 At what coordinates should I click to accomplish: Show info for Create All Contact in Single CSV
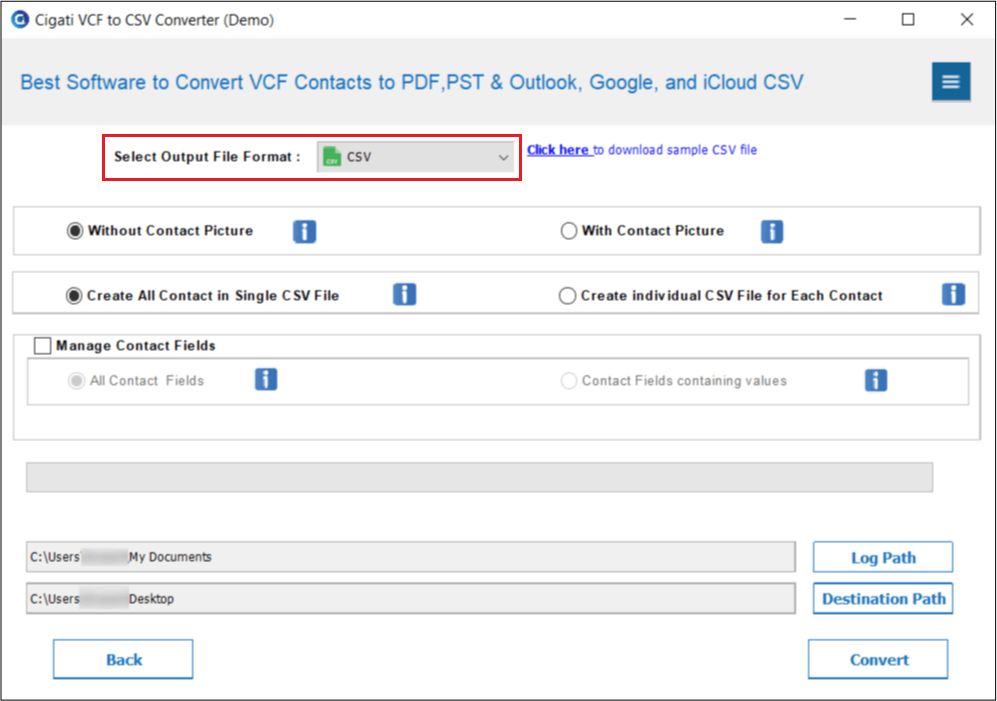pyautogui.click(x=404, y=295)
